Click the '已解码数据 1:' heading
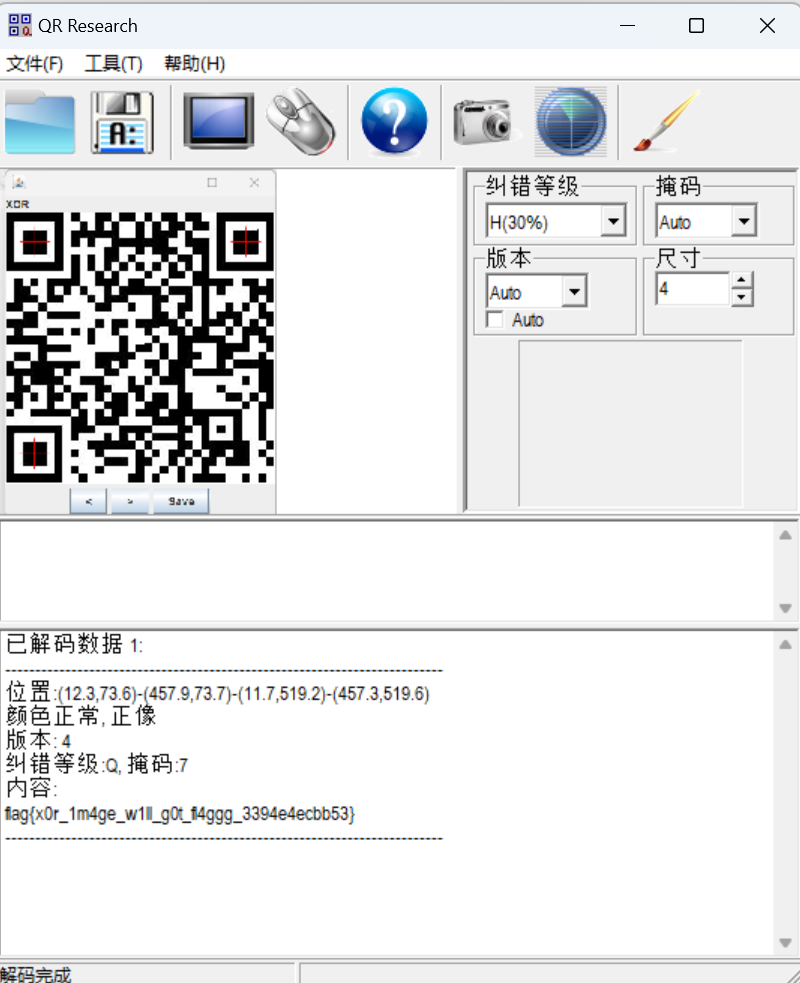The height and width of the screenshot is (983, 800). coord(75,644)
